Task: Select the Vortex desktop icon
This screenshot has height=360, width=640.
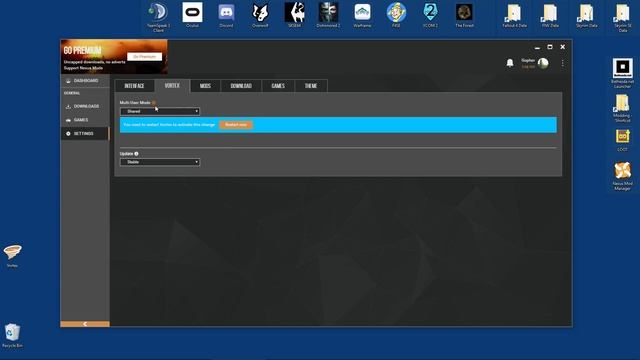Action: tap(12, 256)
